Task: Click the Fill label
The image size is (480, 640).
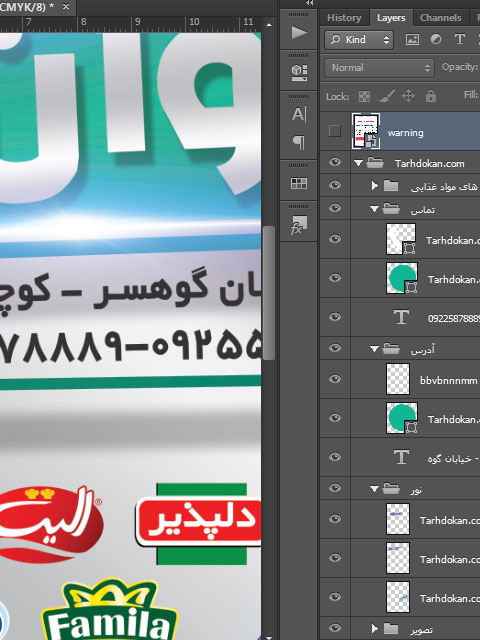Action: point(471,95)
